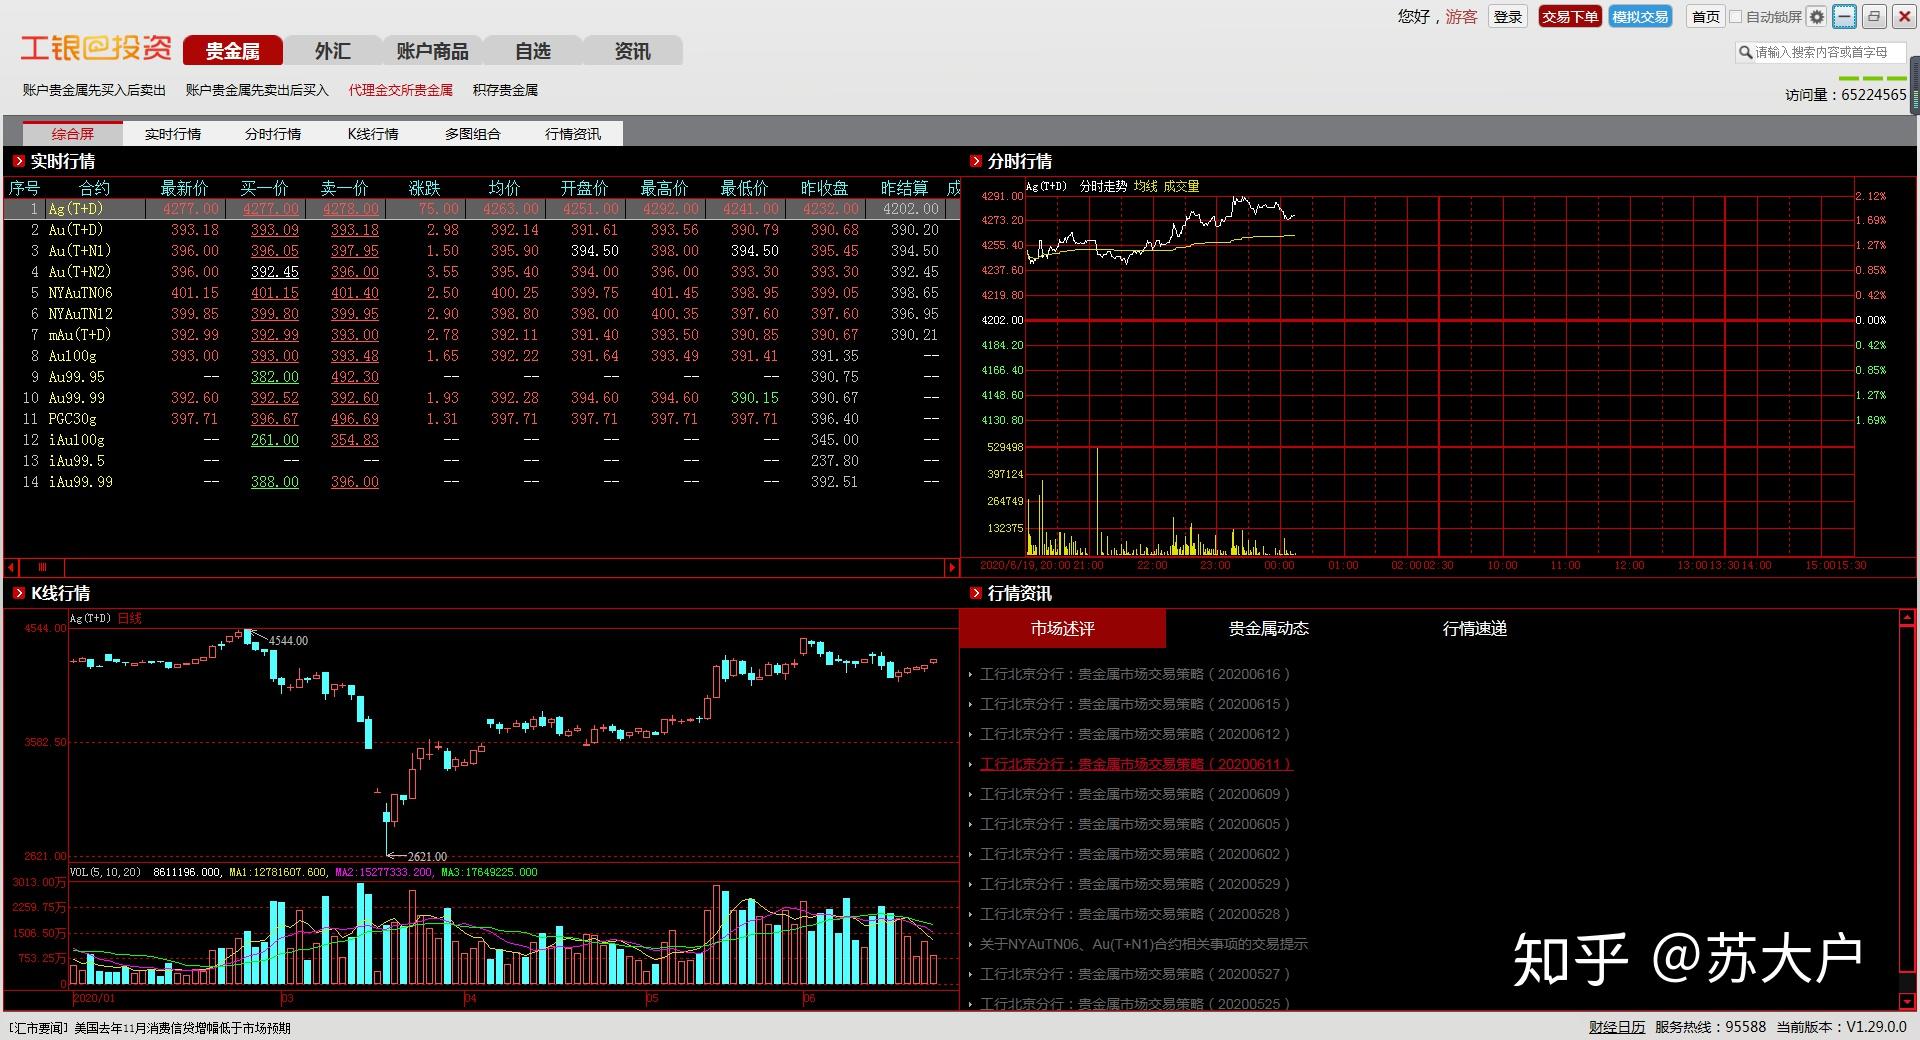Click the table's right horizontal scroll arrow
This screenshot has width=1920, height=1040.
[x=951, y=567]
